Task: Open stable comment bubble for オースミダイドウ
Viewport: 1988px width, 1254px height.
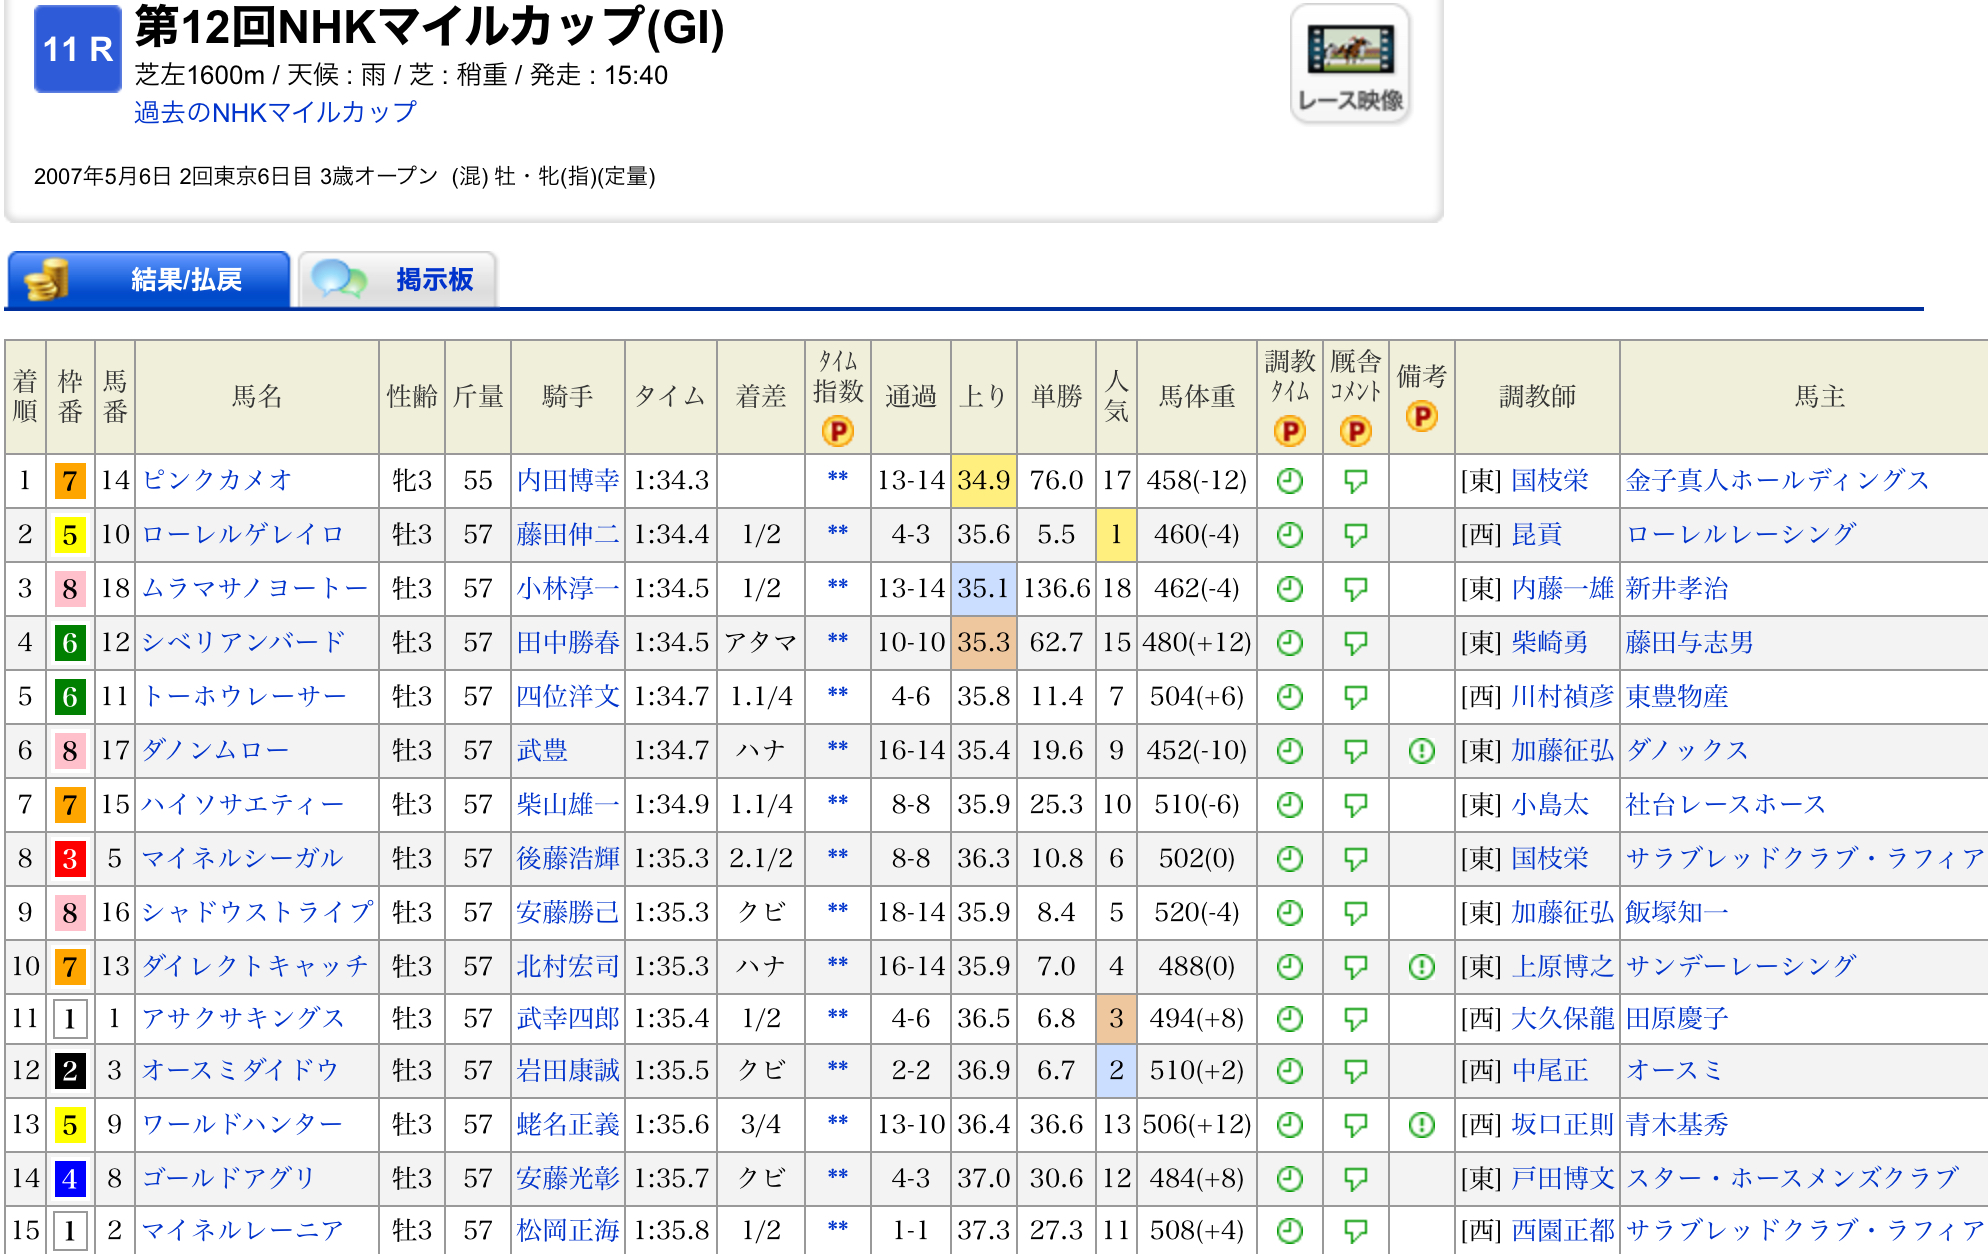Action: 1355,1071
